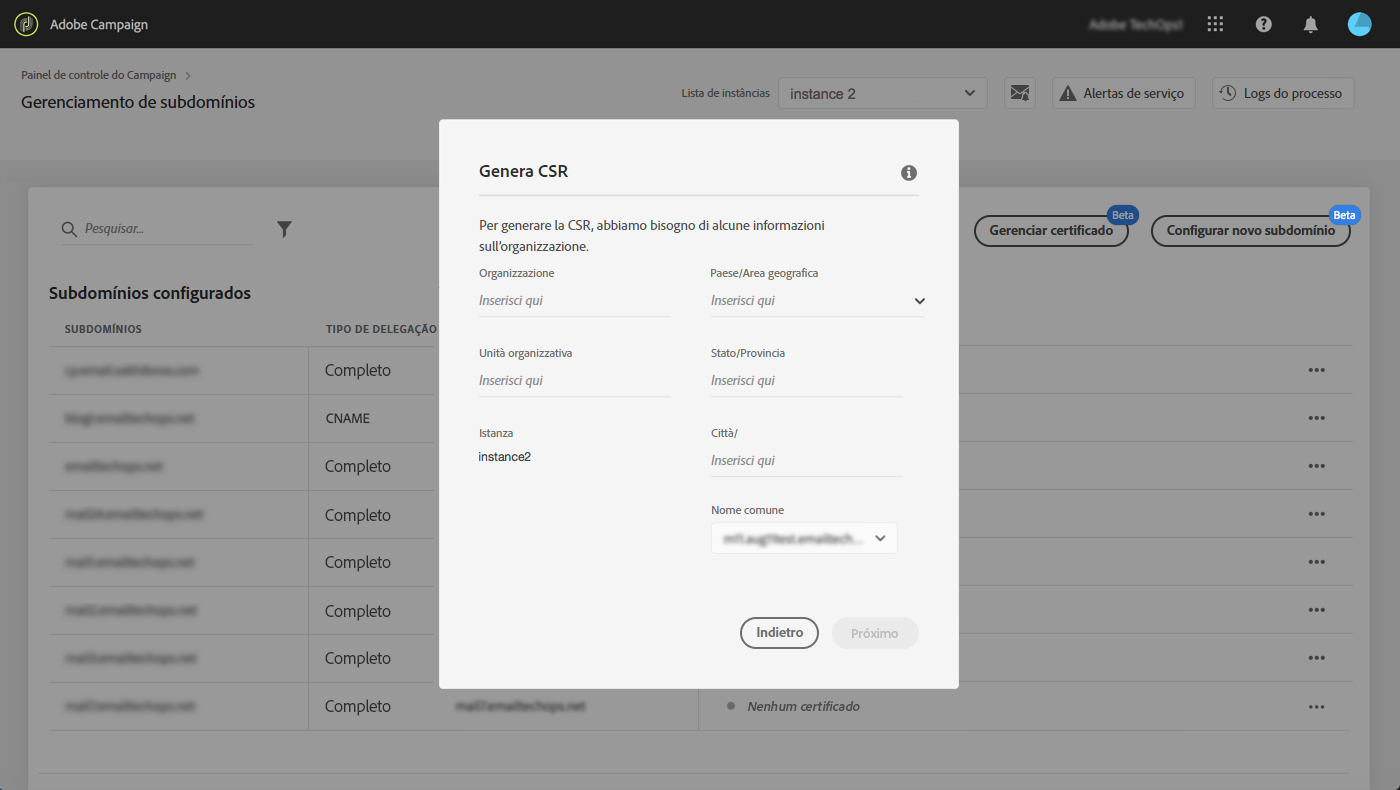
Task: Focus the Stato/Provincia input field
Action: (x=806, y=380)
